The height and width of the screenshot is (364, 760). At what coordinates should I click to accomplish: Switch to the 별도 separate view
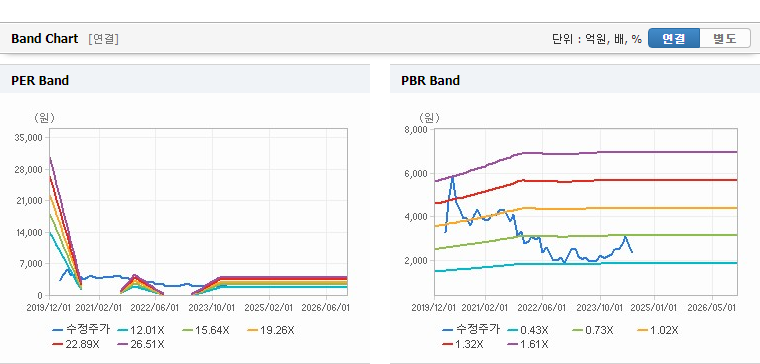[725, 38]
